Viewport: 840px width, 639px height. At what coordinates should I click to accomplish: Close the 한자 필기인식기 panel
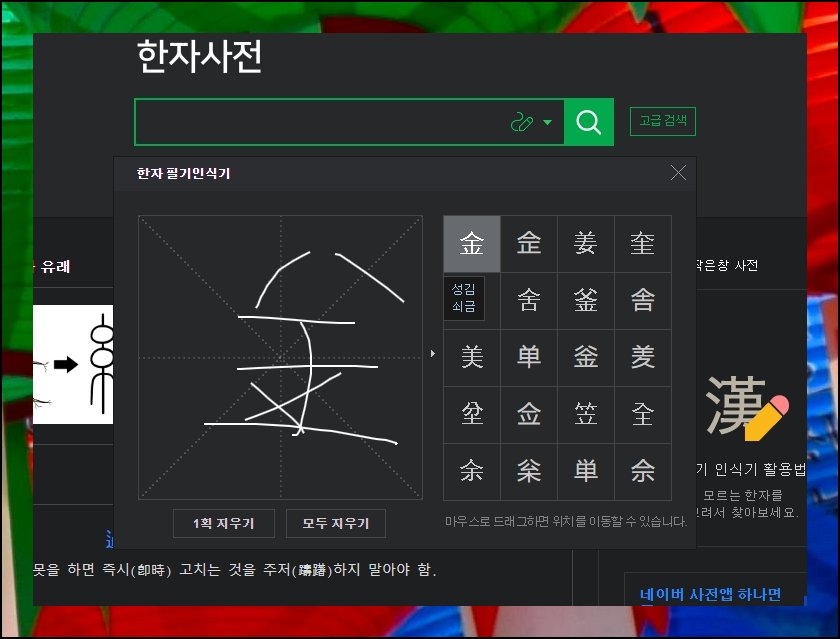click(x=678, y=173)
